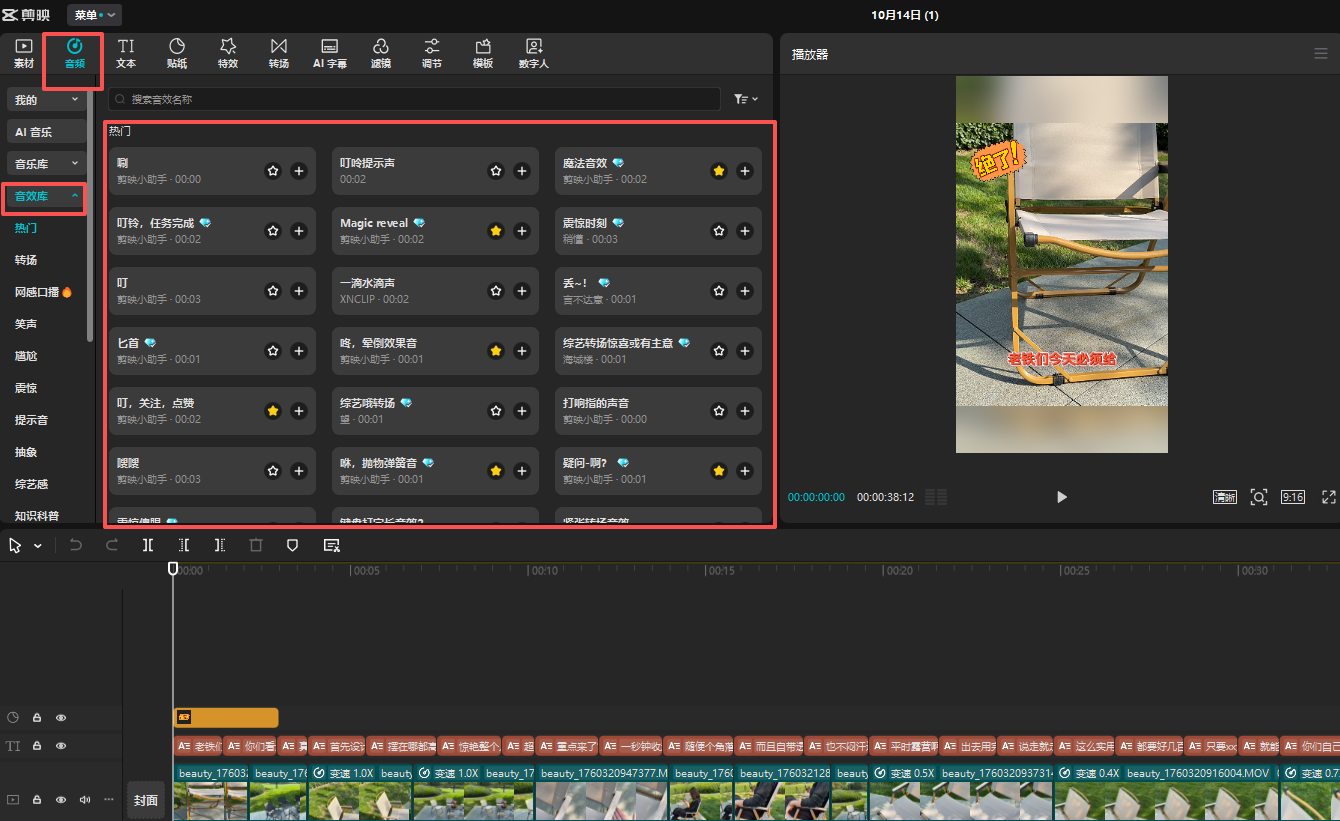1340x821 pixels.
Task: Open the 转场 (Transitions) panel
Action: tap(278, 53)
